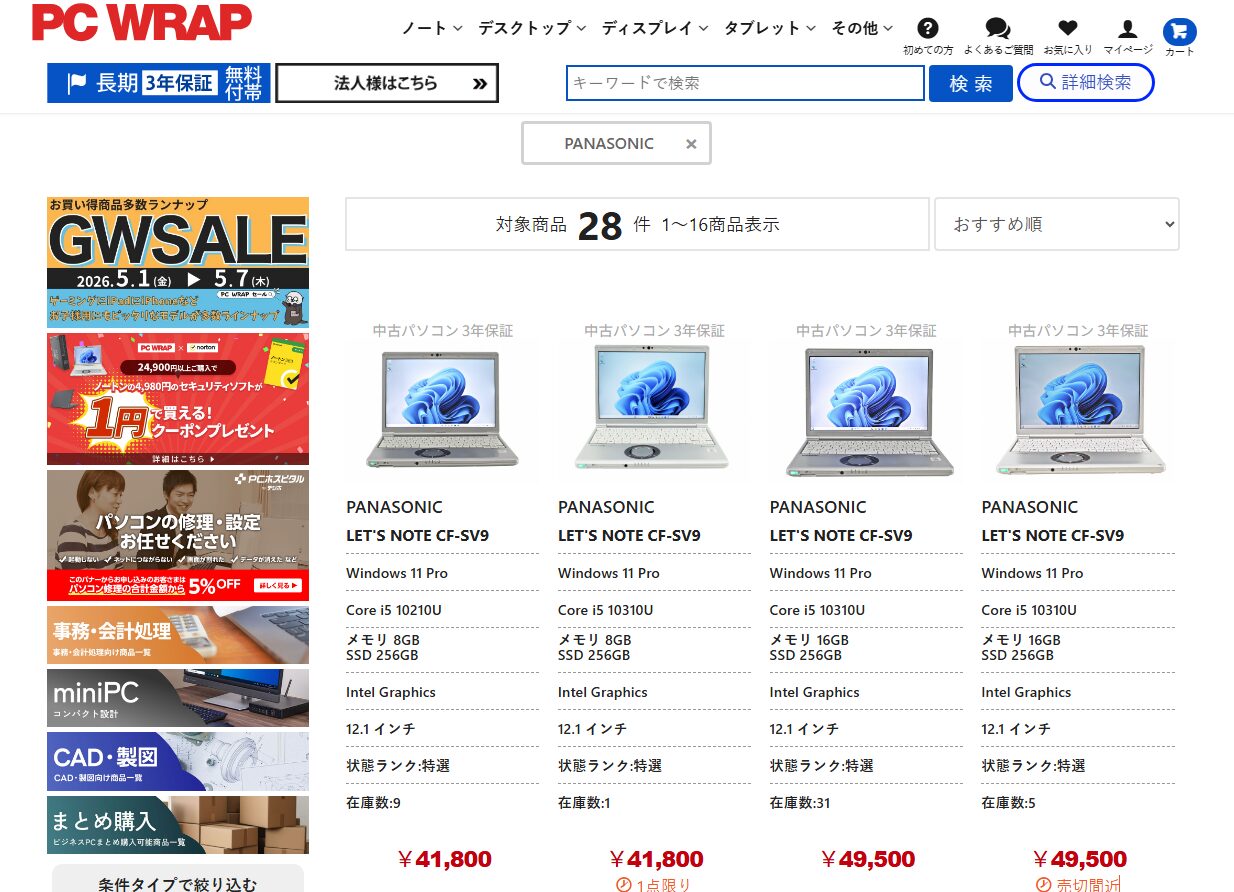
Task: Open the laptop image with stock 1
Action: (654, 408)
